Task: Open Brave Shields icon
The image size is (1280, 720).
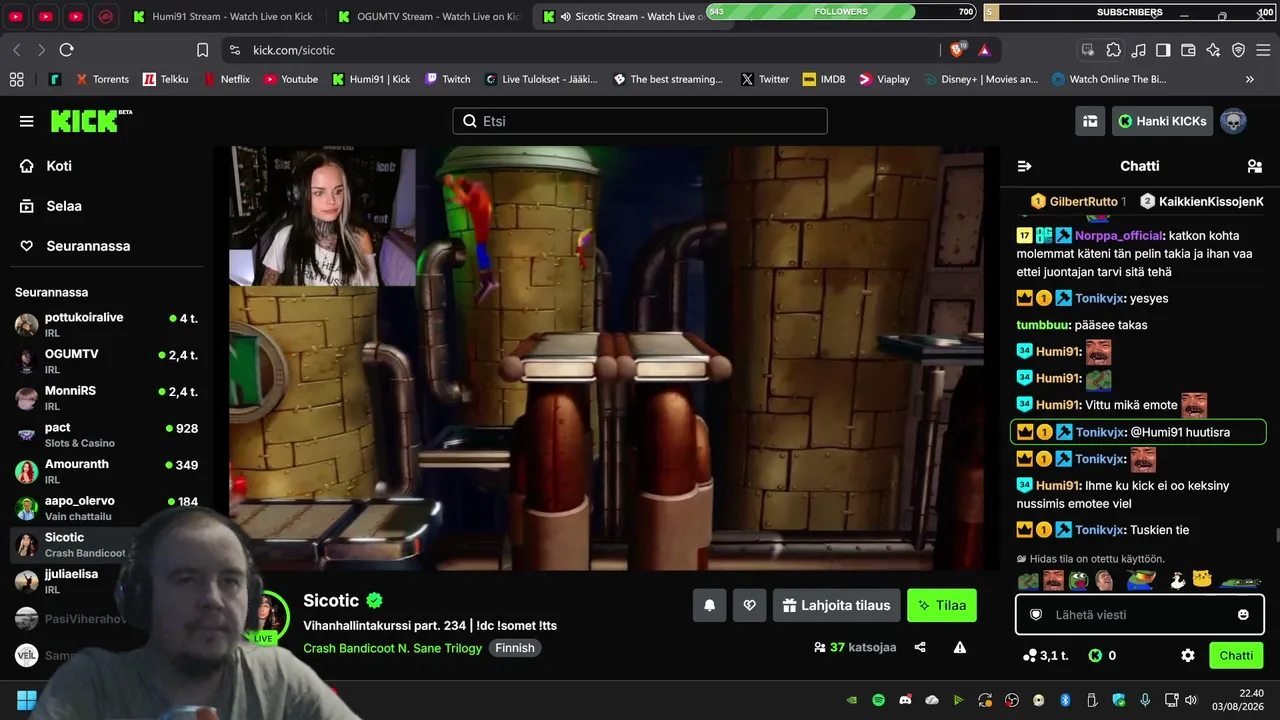Action: [958, 50]
